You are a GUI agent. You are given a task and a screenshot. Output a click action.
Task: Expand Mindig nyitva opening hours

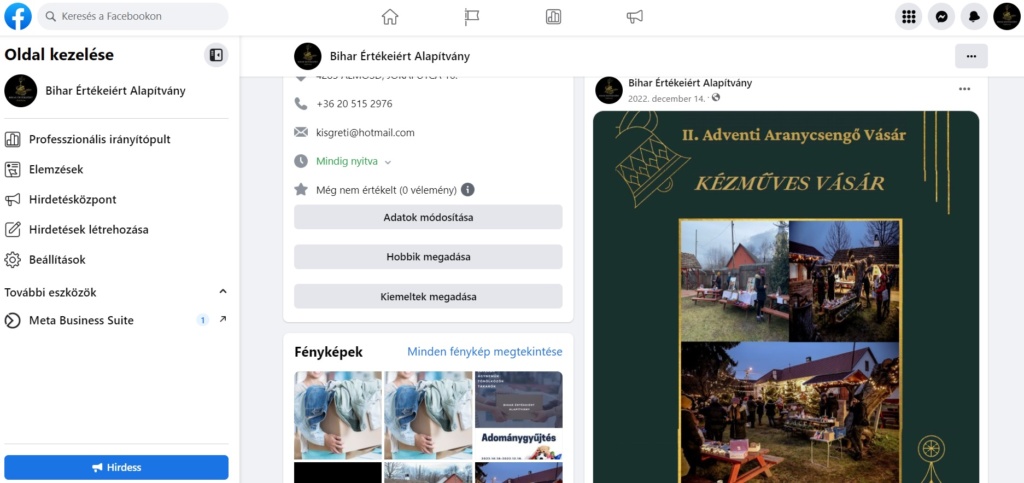(353, 161)
